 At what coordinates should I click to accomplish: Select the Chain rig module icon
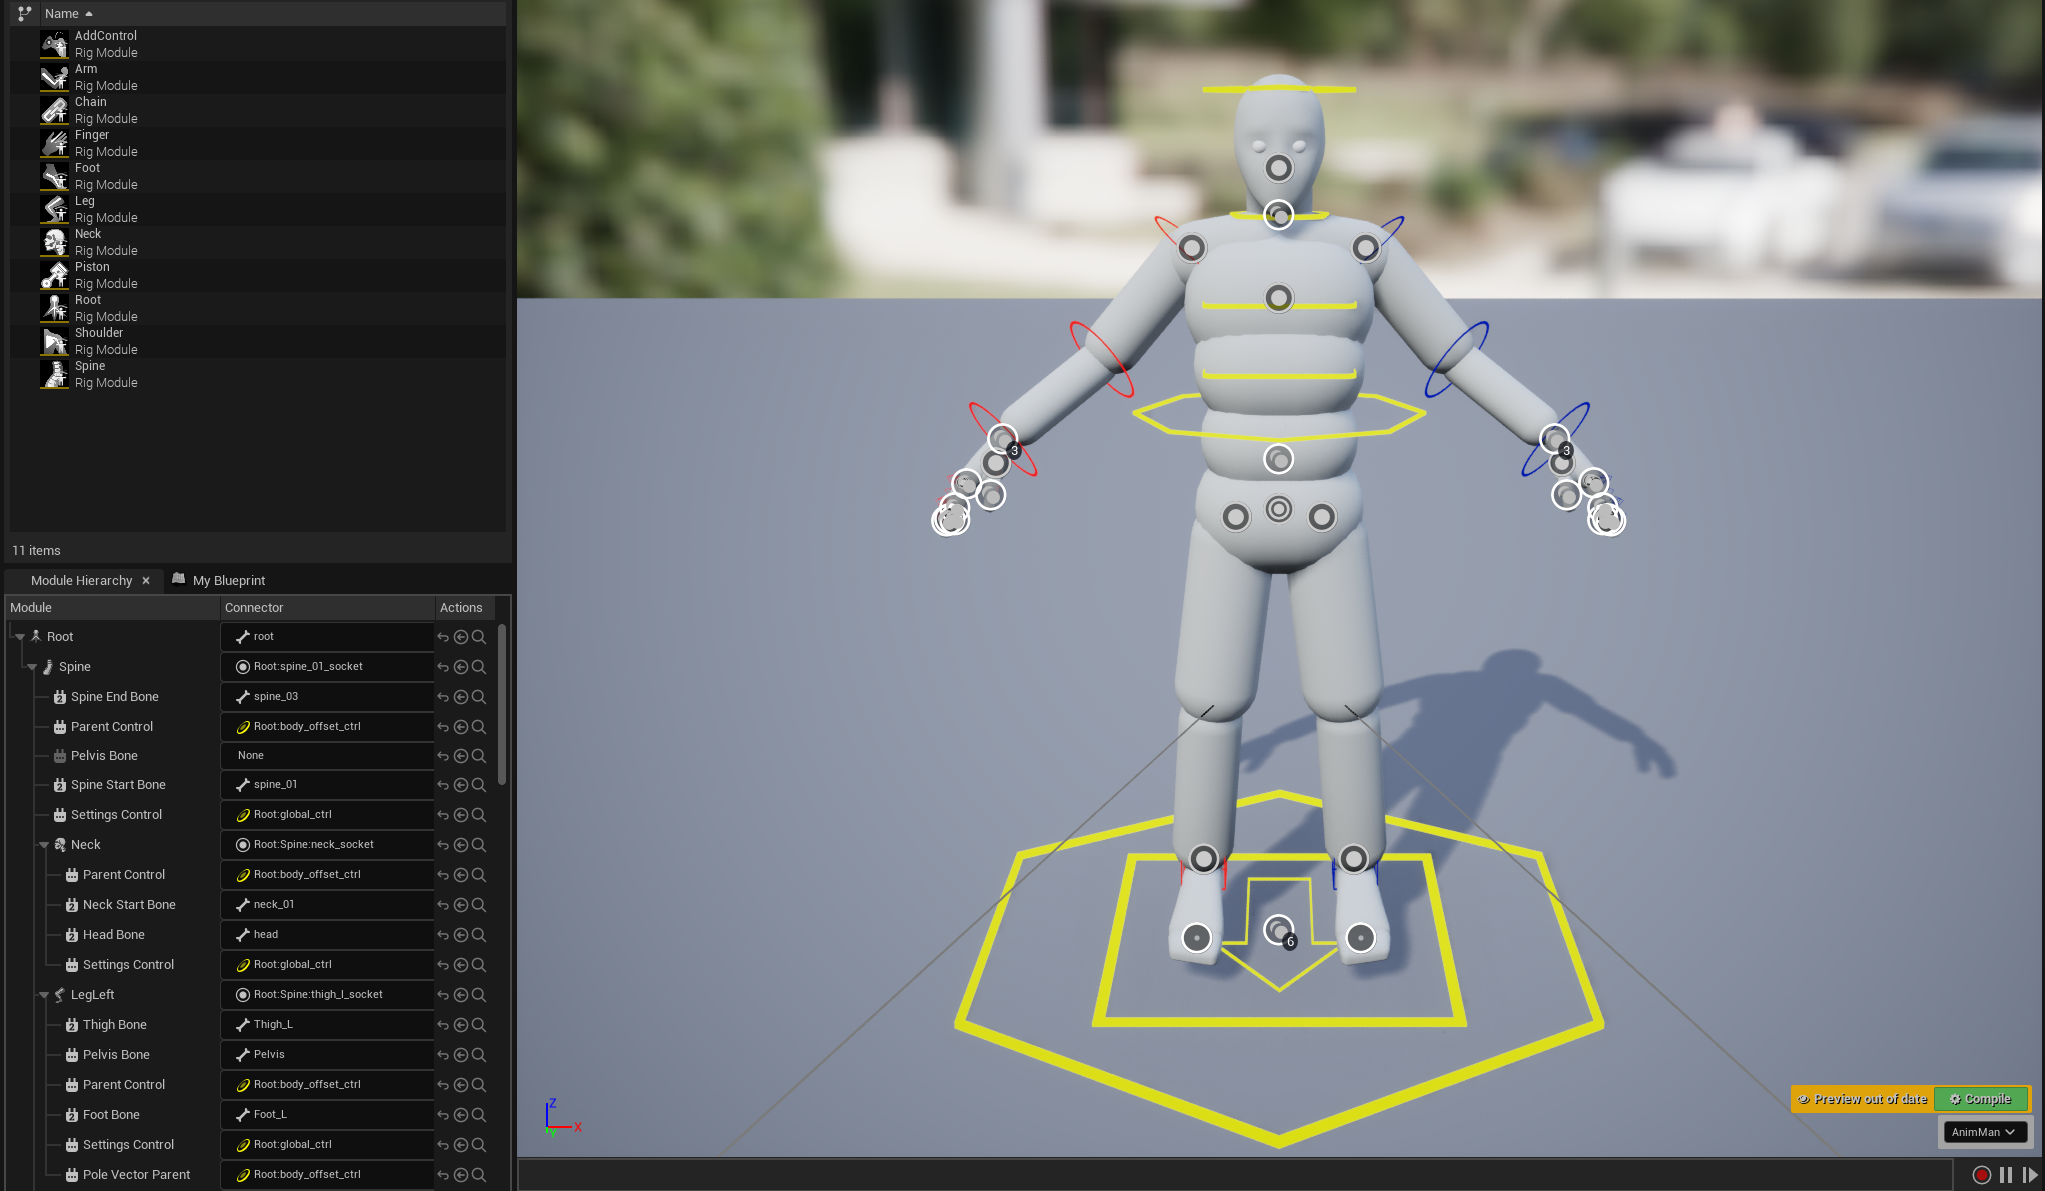(54, 110)
